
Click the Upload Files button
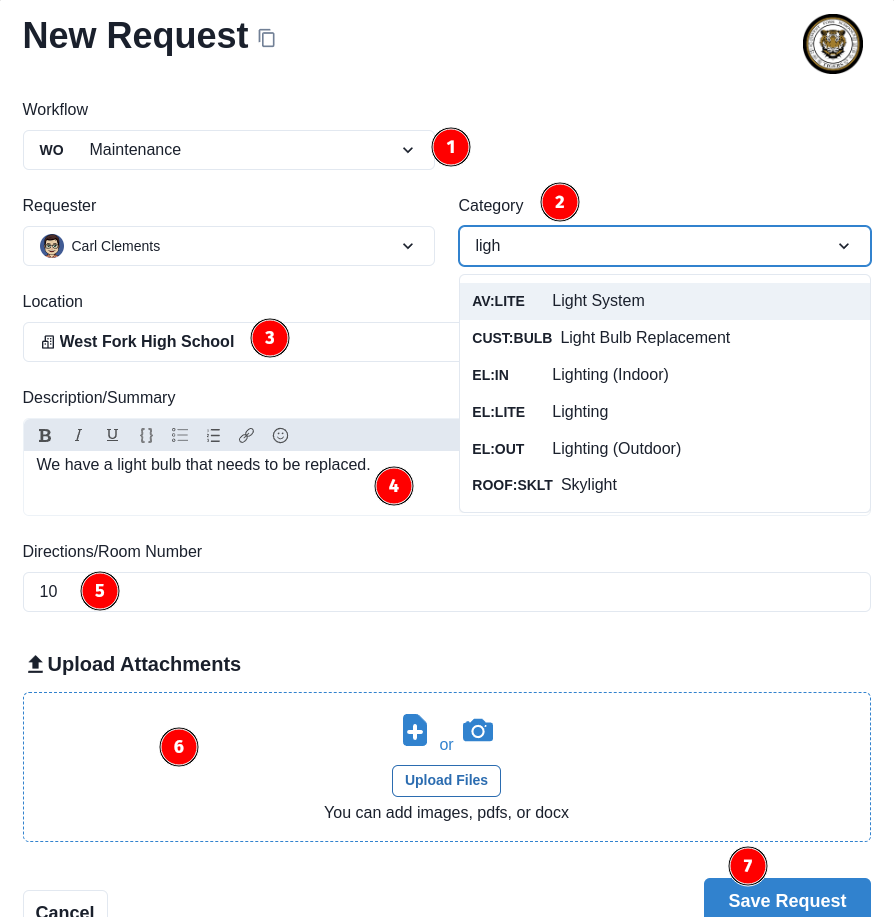[x=446, y=781]
